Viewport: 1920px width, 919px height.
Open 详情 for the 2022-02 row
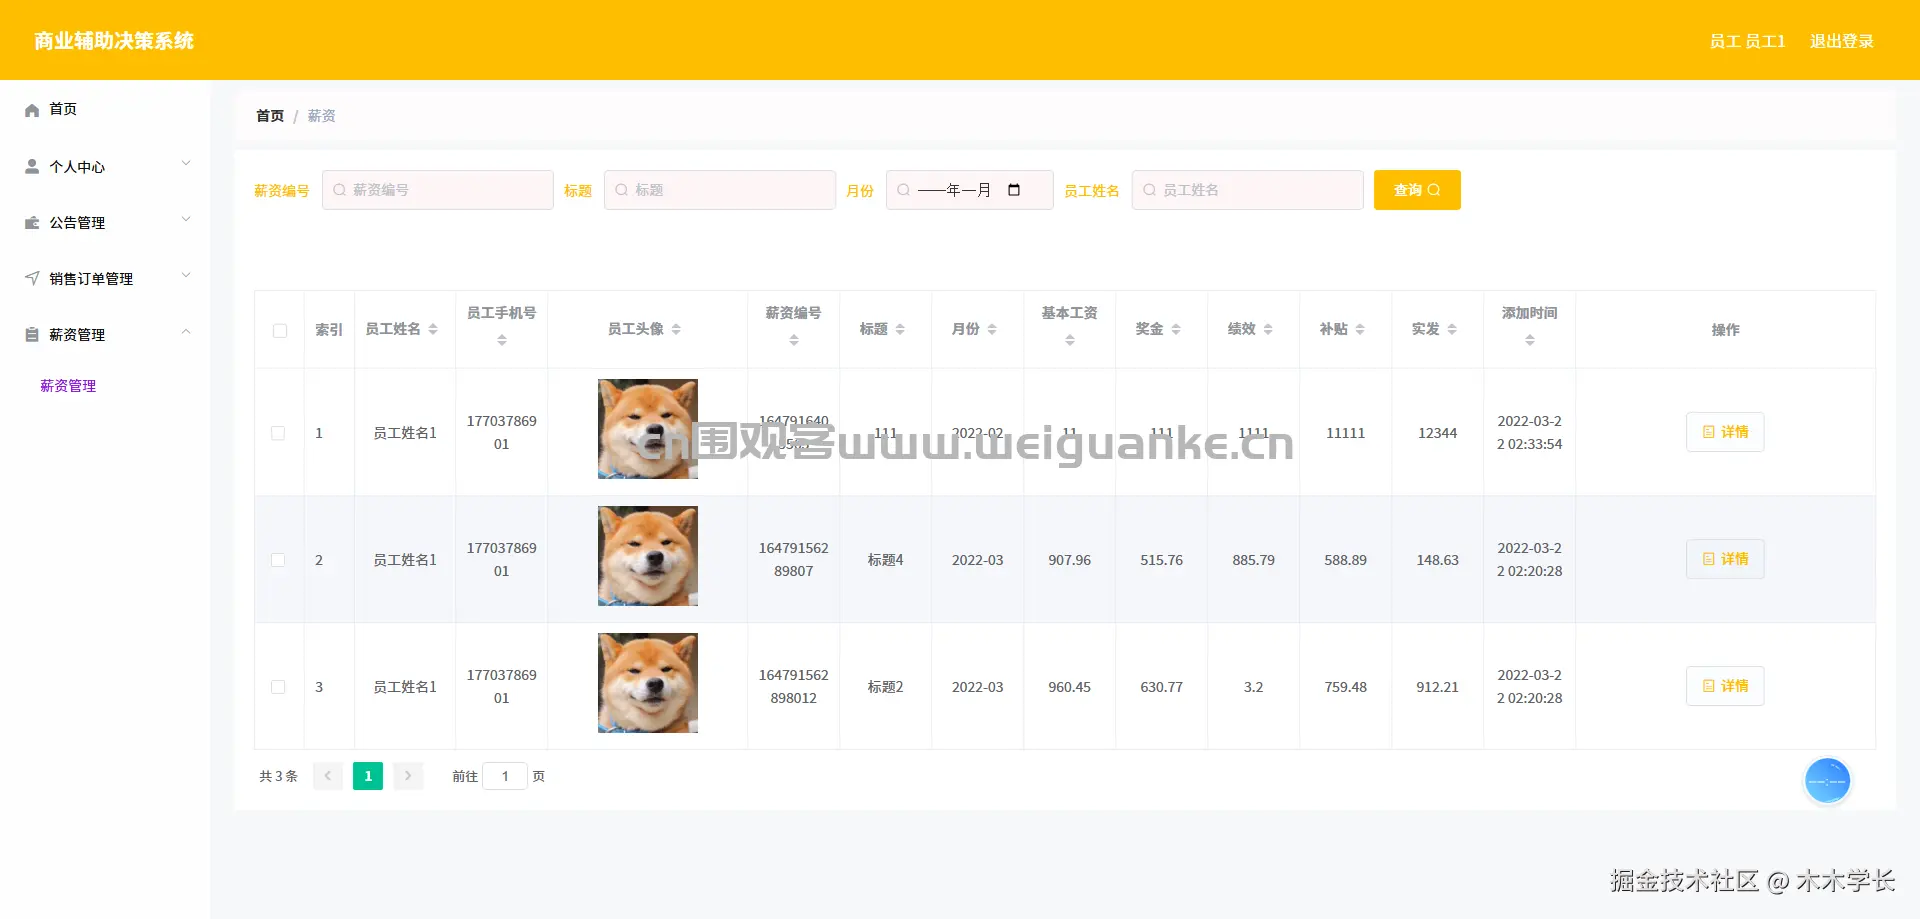(1725, 432)
